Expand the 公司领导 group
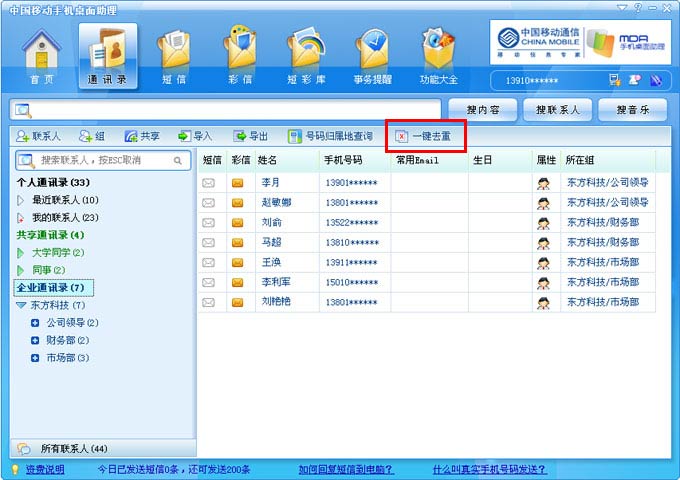 [35, 323]
